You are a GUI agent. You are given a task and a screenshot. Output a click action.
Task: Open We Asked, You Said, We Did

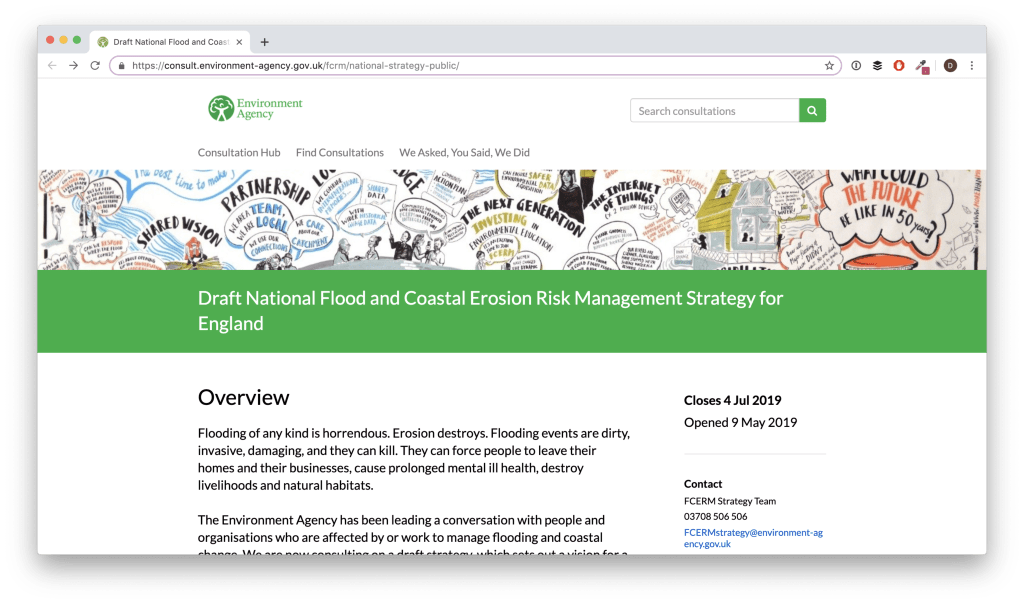pyautogui.click(x=464, y=152)
